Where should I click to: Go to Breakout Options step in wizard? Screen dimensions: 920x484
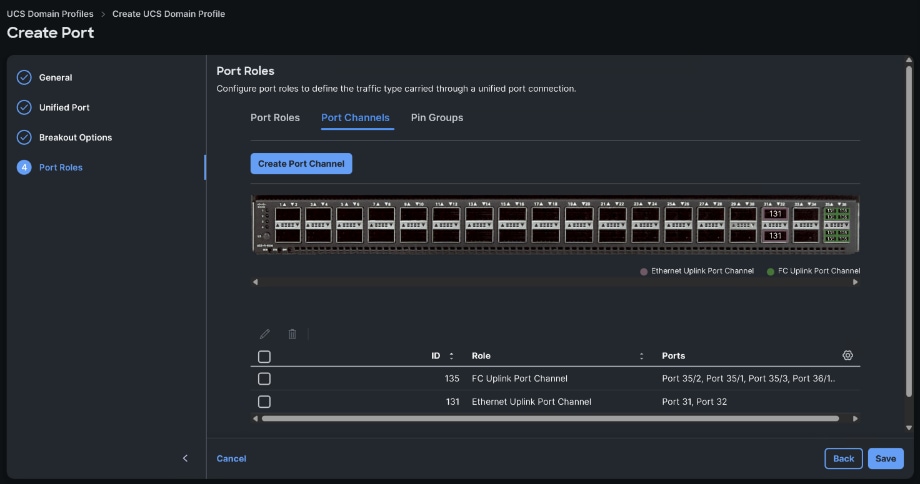pyautogui.click(x=75, y=137)
